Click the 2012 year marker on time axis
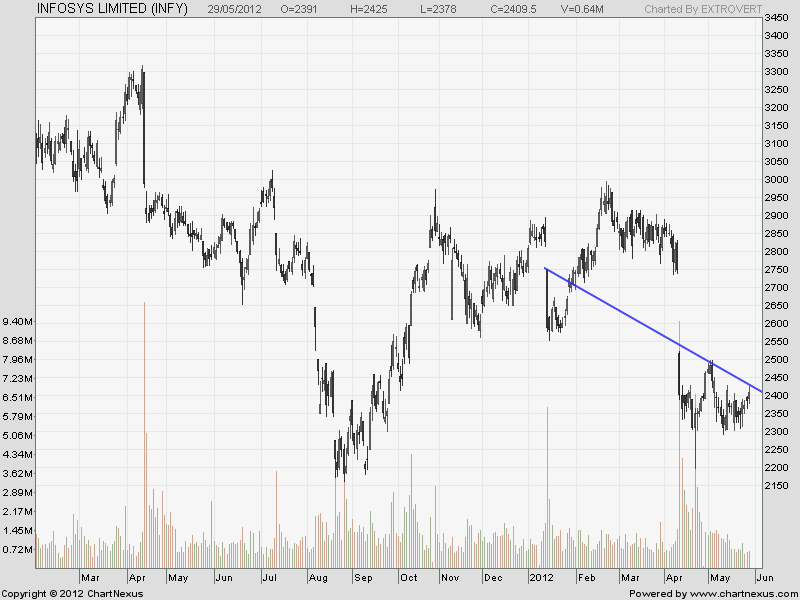 [541, 578]
